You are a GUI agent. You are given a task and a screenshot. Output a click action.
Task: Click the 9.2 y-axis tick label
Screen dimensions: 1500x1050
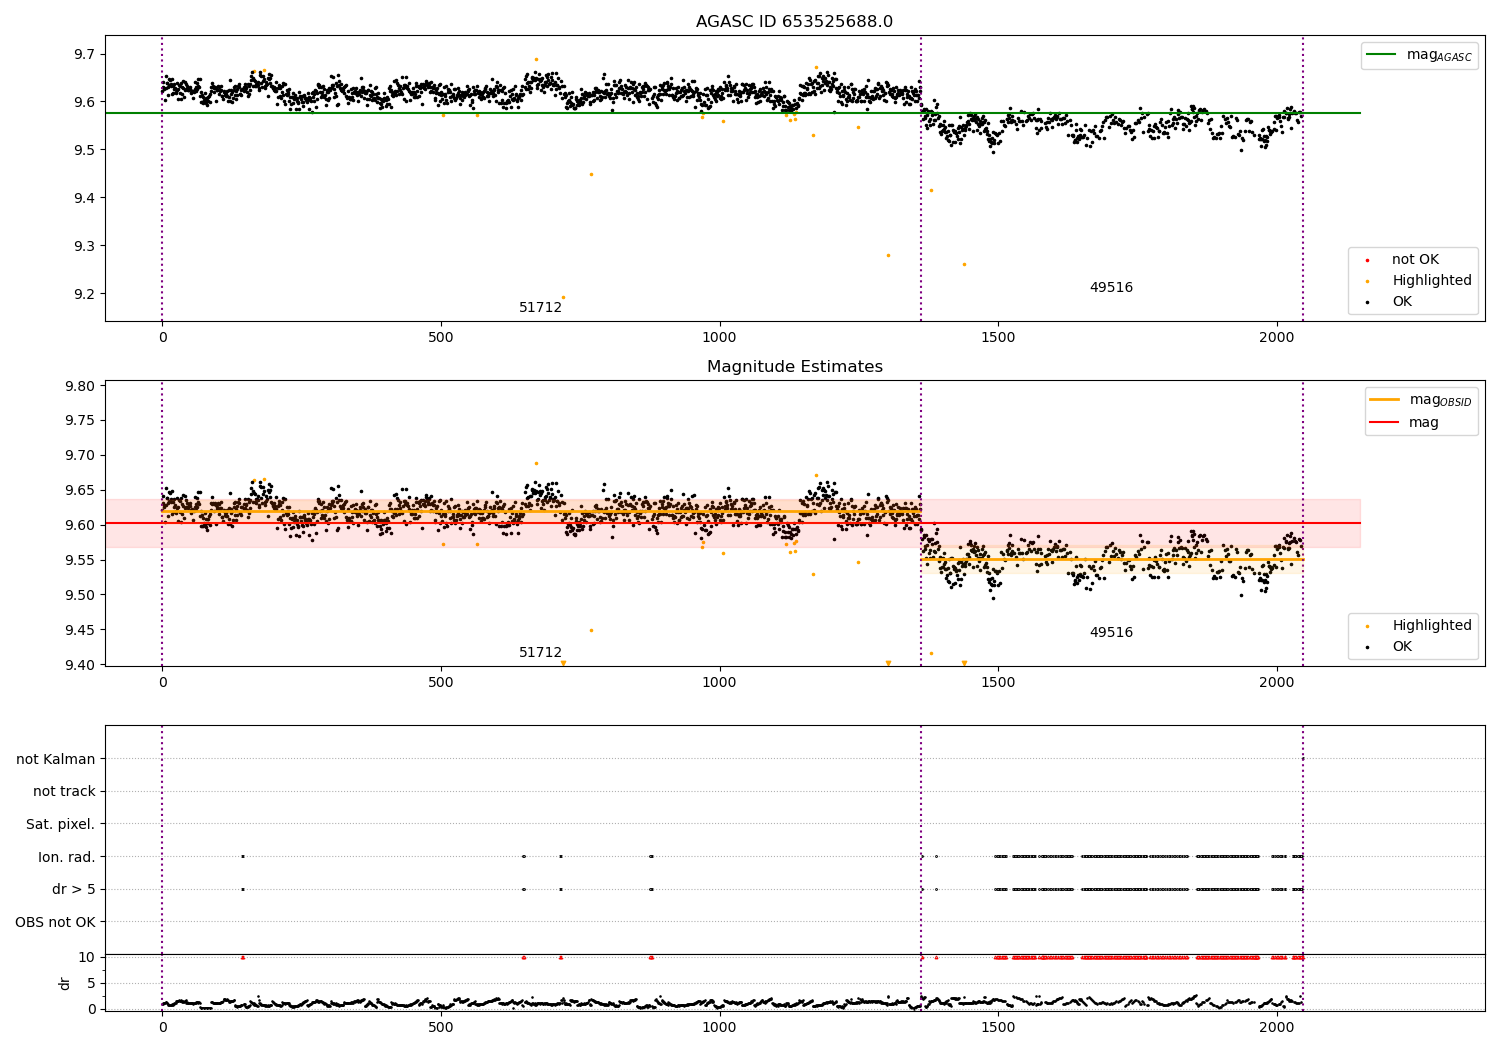[x=84, y=294]
